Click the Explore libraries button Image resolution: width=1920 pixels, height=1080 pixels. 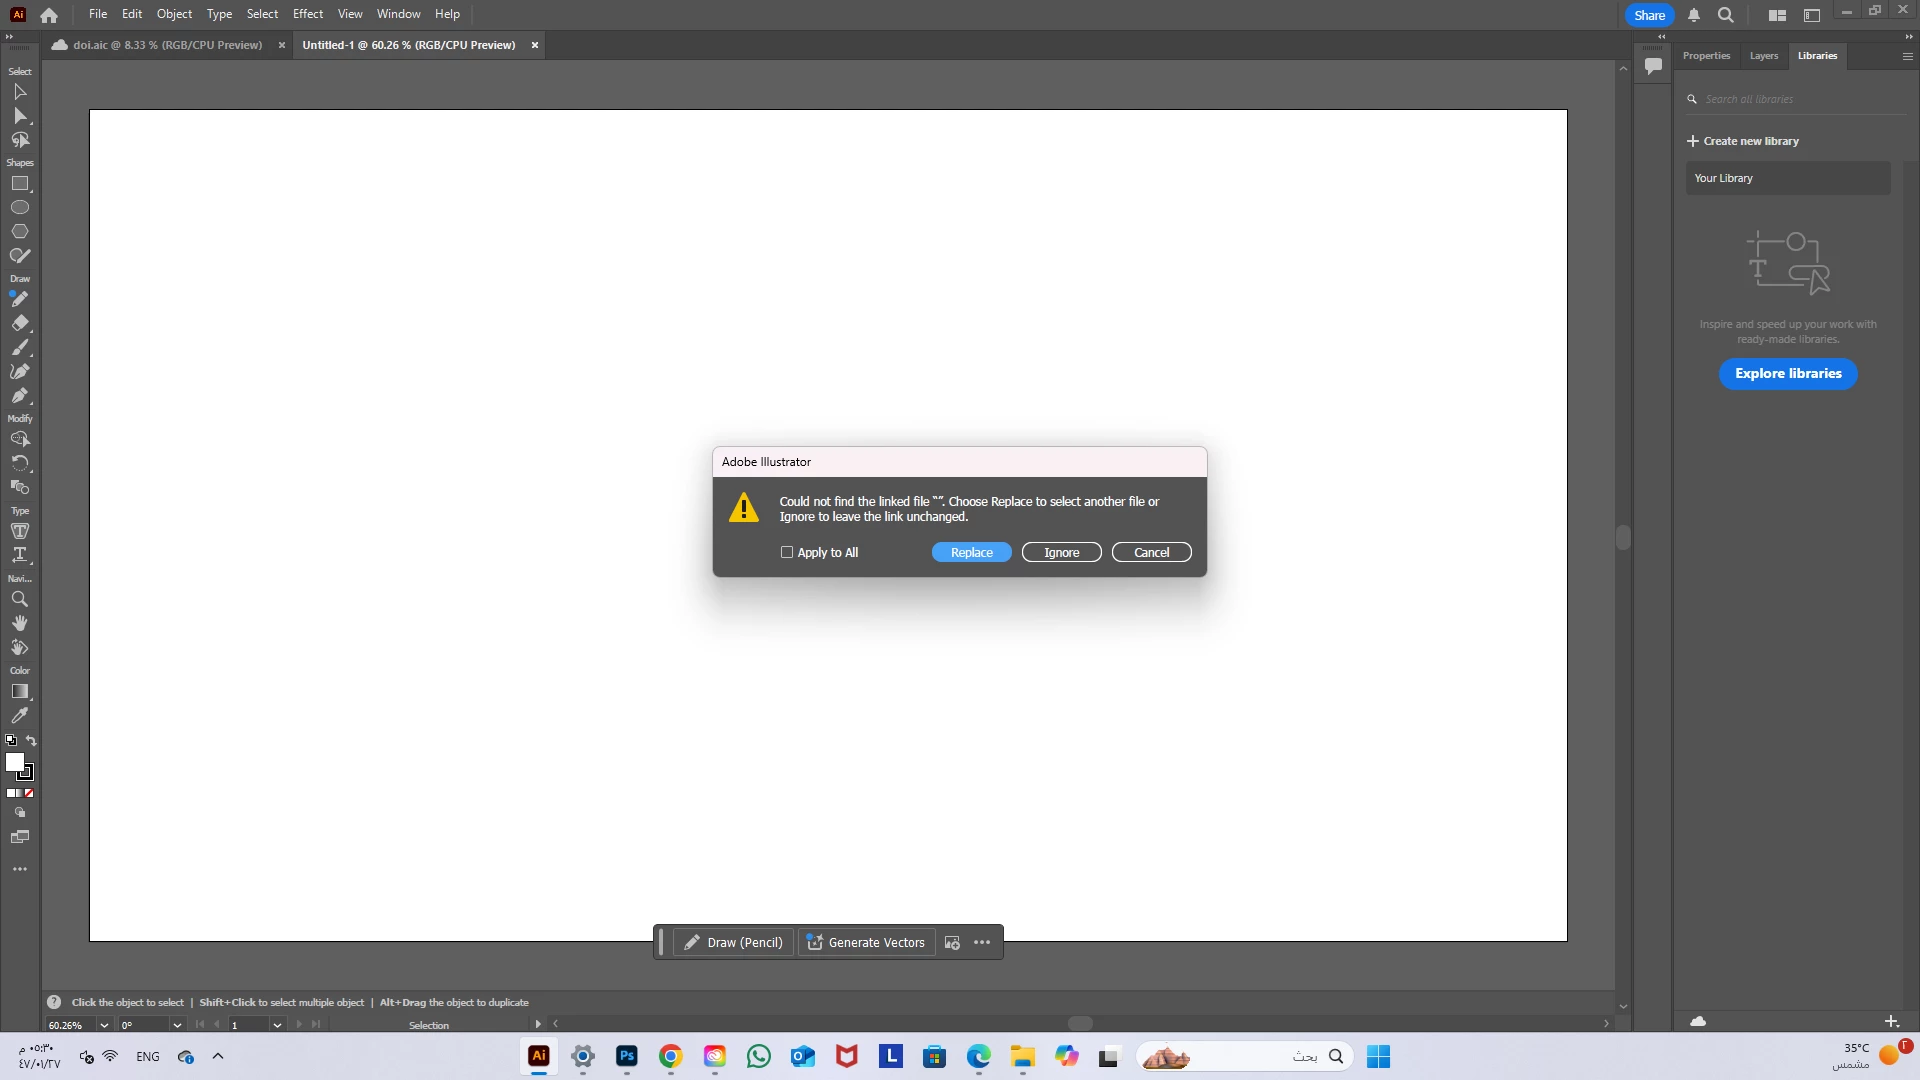point(1787,373)
